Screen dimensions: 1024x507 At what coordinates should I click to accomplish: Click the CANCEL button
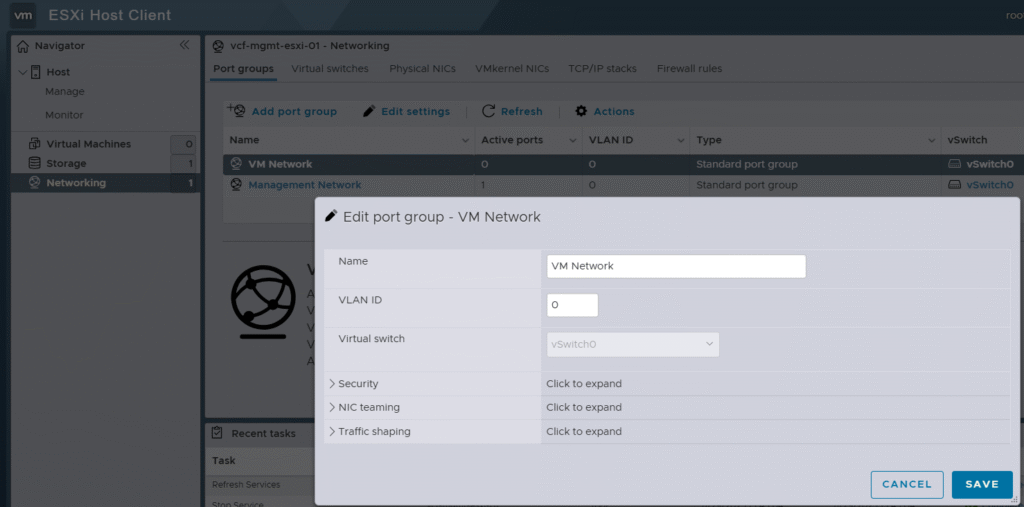point(907,484)
